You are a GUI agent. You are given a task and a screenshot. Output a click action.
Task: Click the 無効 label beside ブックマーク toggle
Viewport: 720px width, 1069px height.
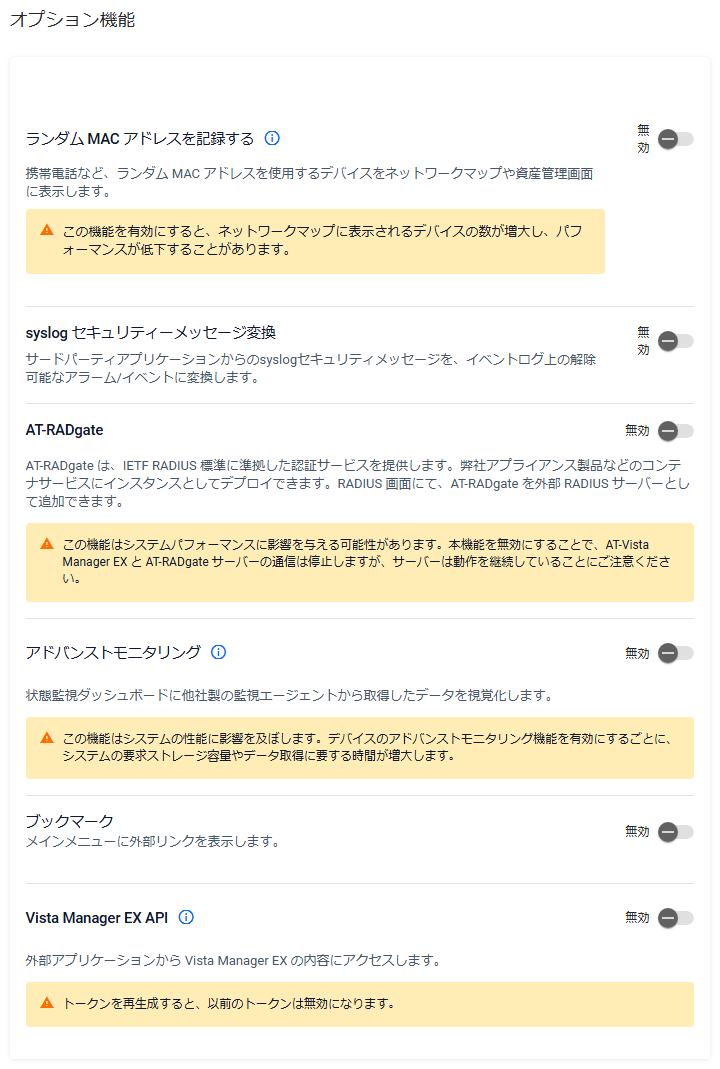click(x=638, y=831)
